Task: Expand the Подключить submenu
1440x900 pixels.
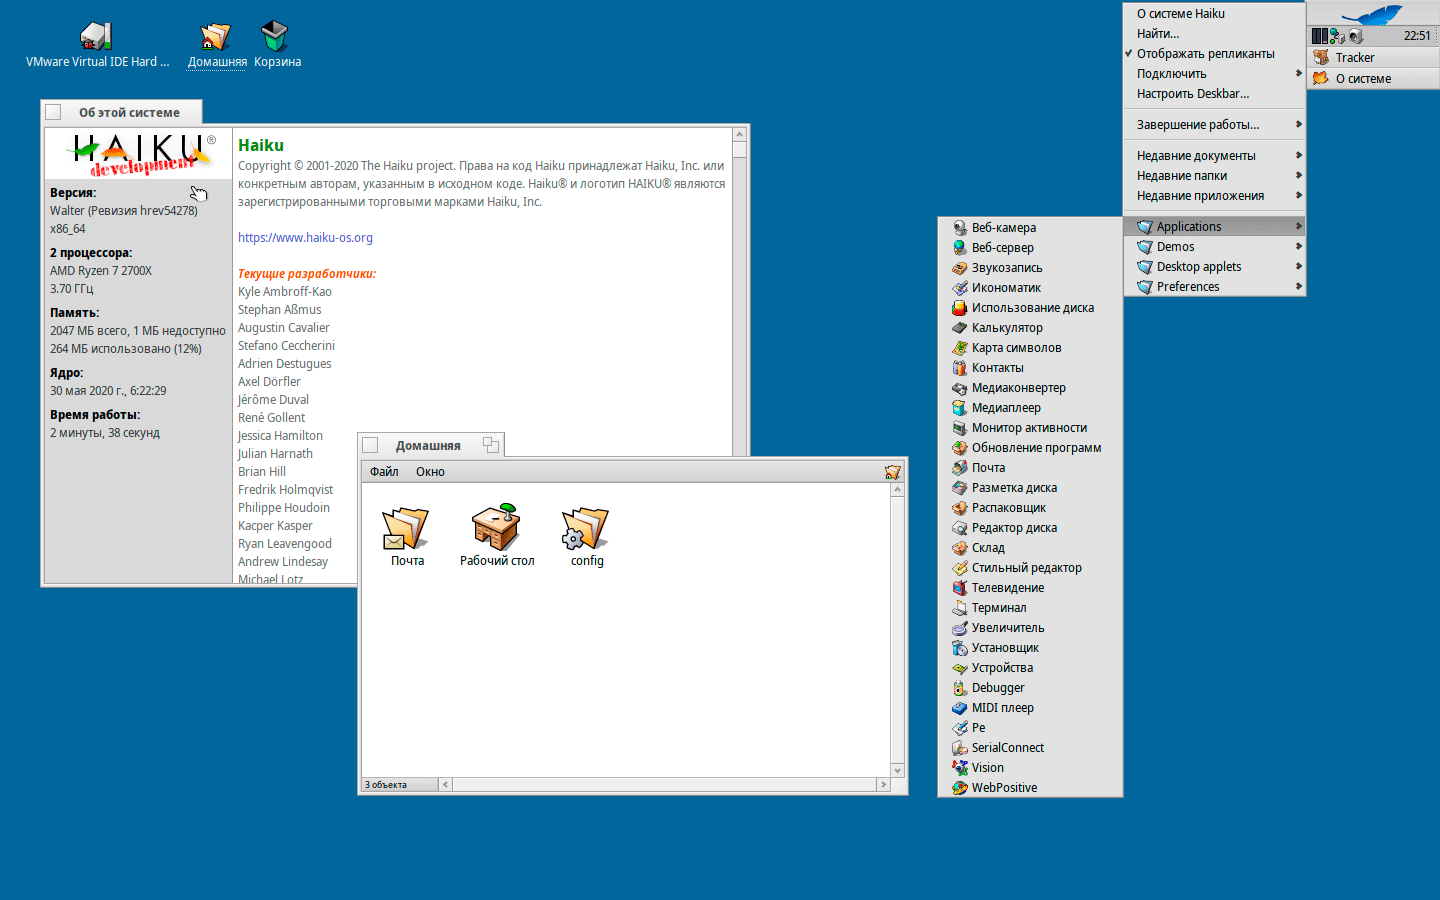Action: 1214,74
